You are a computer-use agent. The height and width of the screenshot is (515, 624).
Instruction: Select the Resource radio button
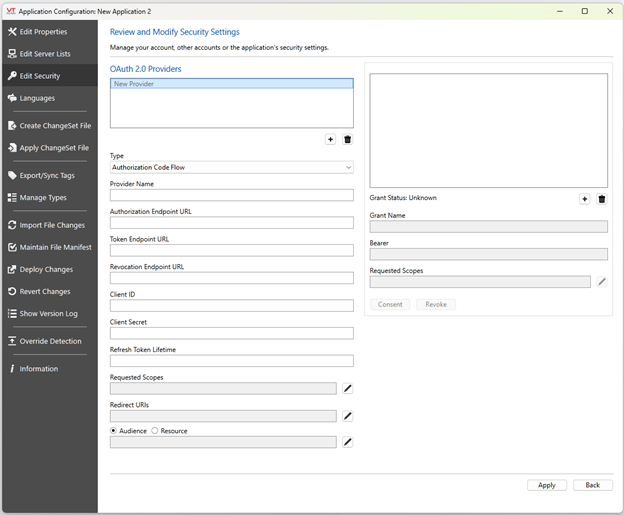coord(155,431)
